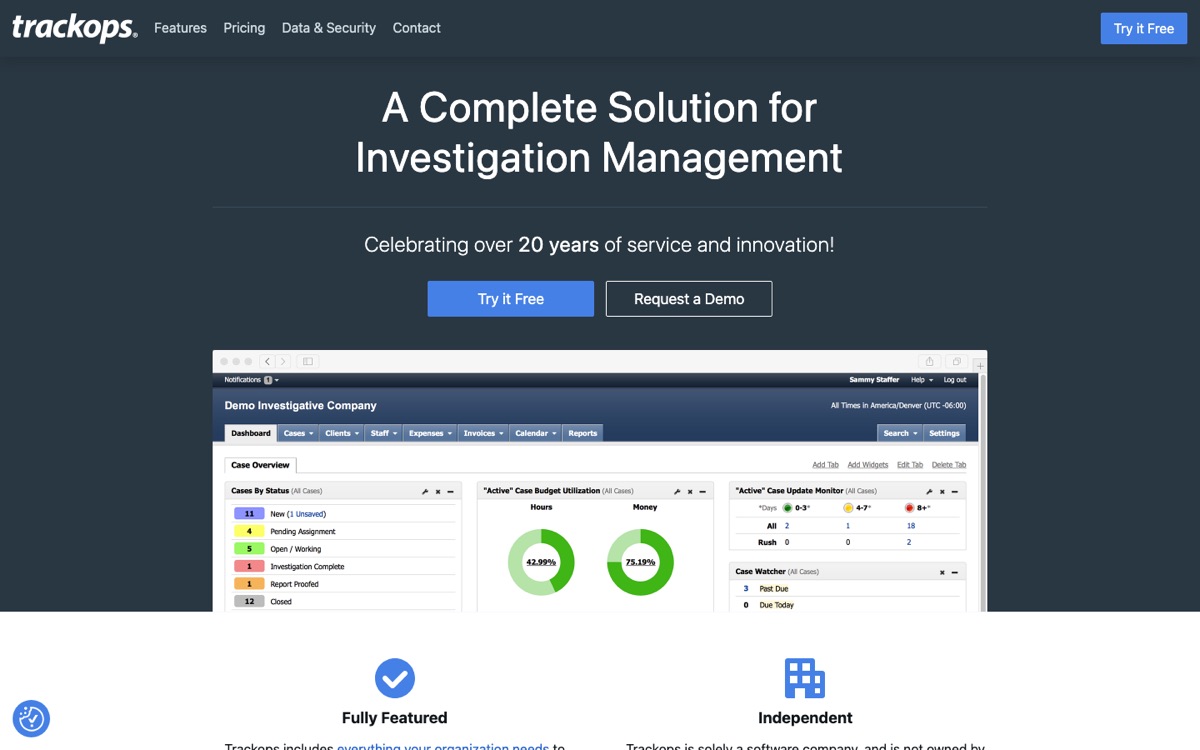Close the Case Budget Utilization widget
1200x750 pixels.
pos(690,491)
